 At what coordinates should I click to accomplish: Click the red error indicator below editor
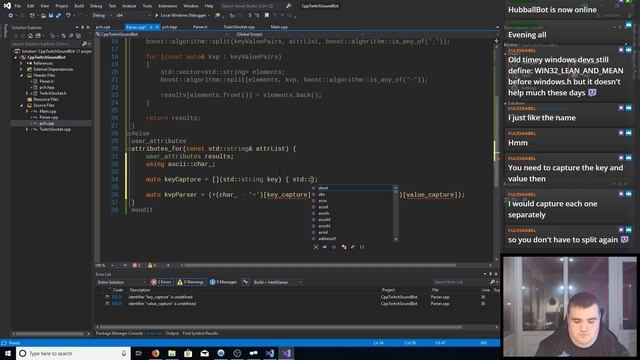[136, 265]
